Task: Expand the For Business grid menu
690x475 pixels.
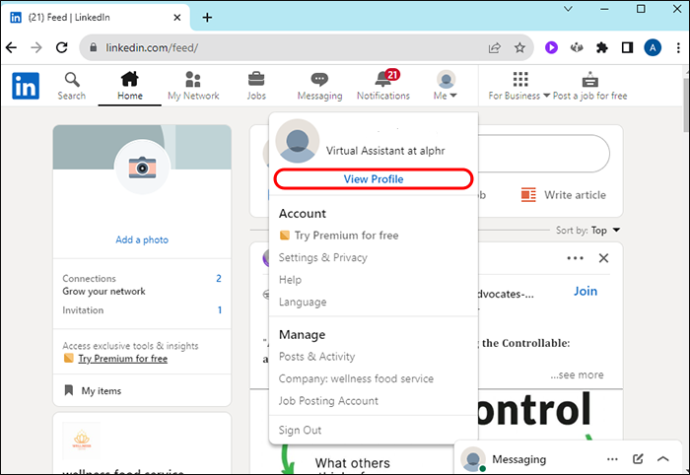Action: [519, 86]
